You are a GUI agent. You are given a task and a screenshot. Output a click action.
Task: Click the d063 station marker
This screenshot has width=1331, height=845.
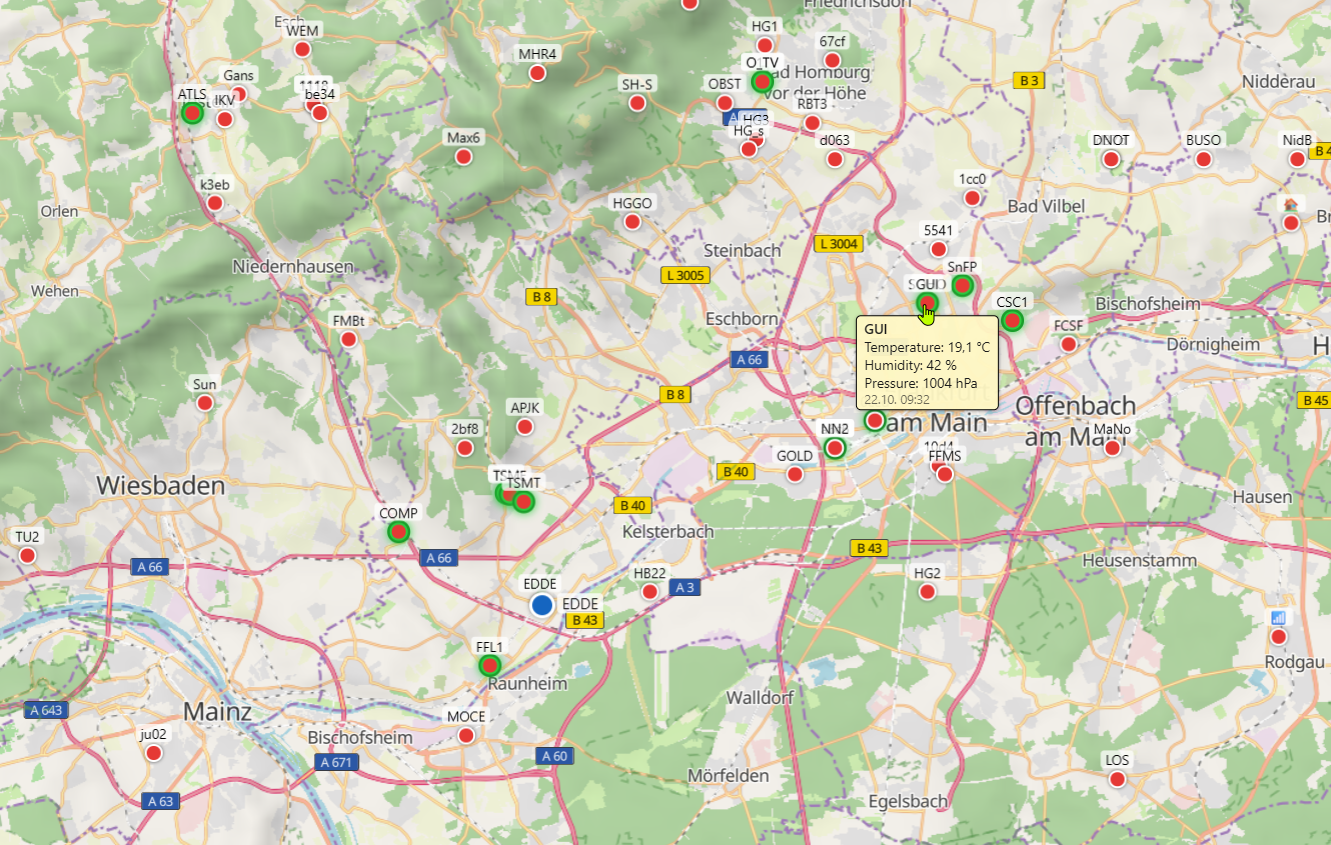point(834,159)
